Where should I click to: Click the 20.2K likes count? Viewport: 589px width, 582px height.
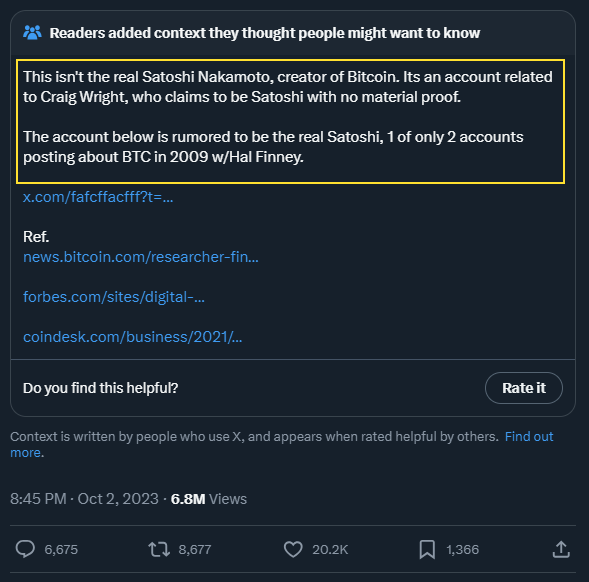pos(330,549)
